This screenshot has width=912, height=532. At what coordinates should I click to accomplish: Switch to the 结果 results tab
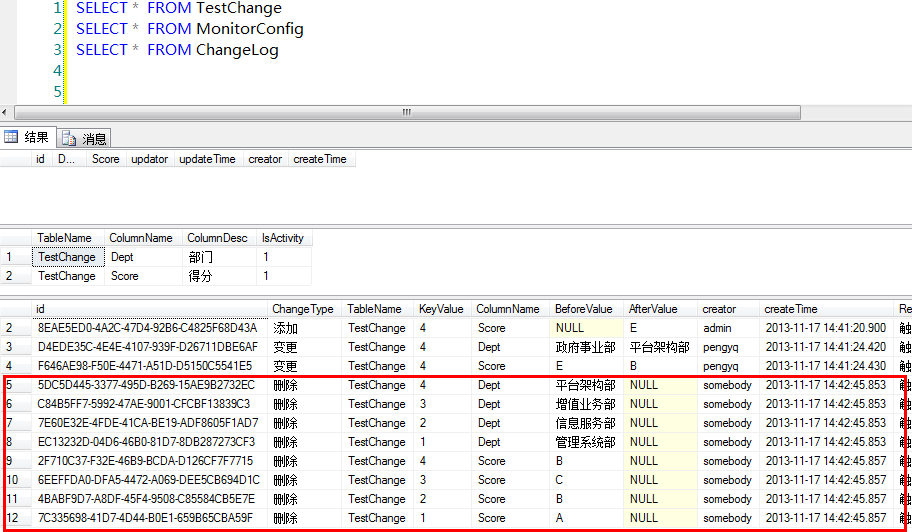(x=28, y=137)
